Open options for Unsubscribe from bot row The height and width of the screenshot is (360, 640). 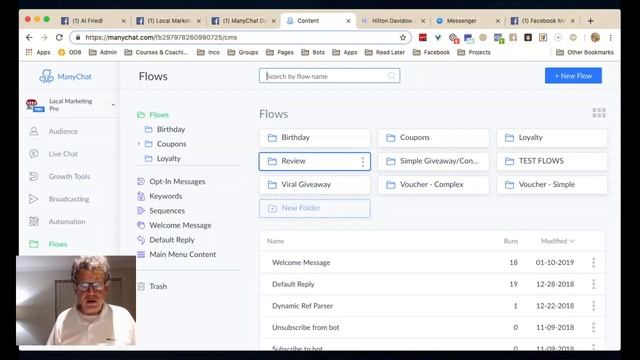click(x=593, y=327)
